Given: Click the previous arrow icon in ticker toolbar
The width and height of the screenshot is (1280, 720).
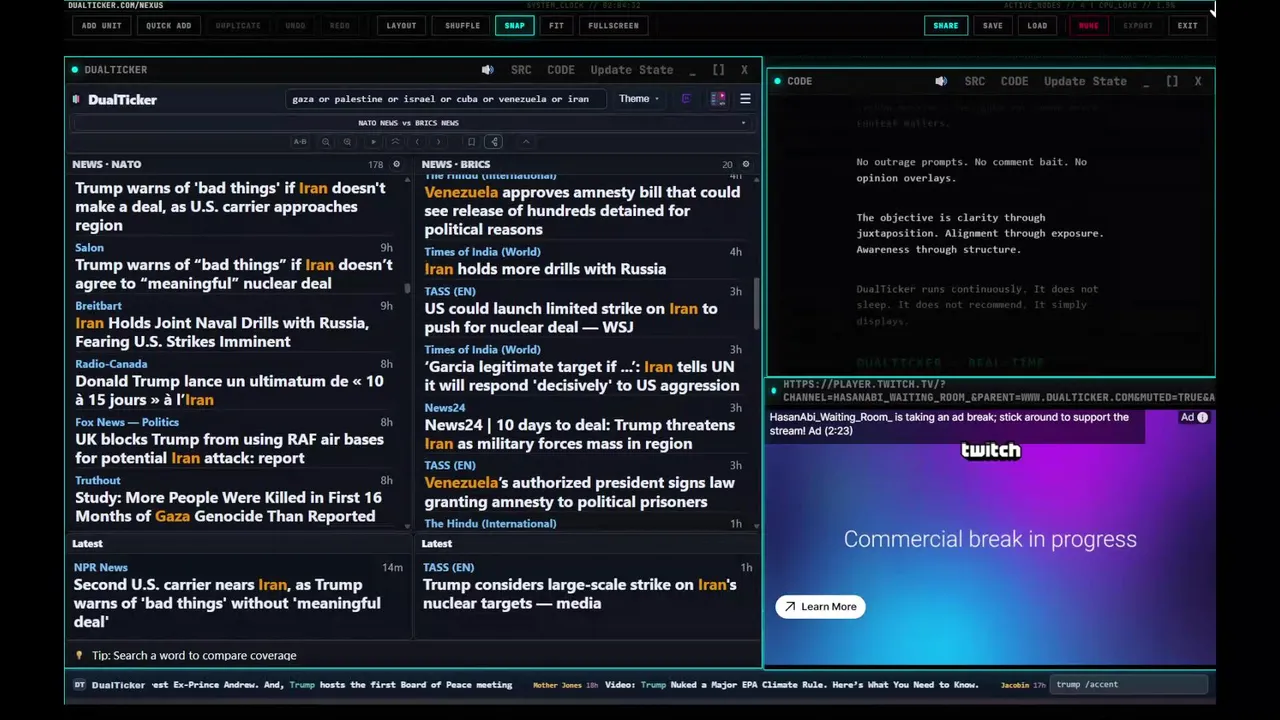Looking at the screenshot, I should click(x=417, y=142).
